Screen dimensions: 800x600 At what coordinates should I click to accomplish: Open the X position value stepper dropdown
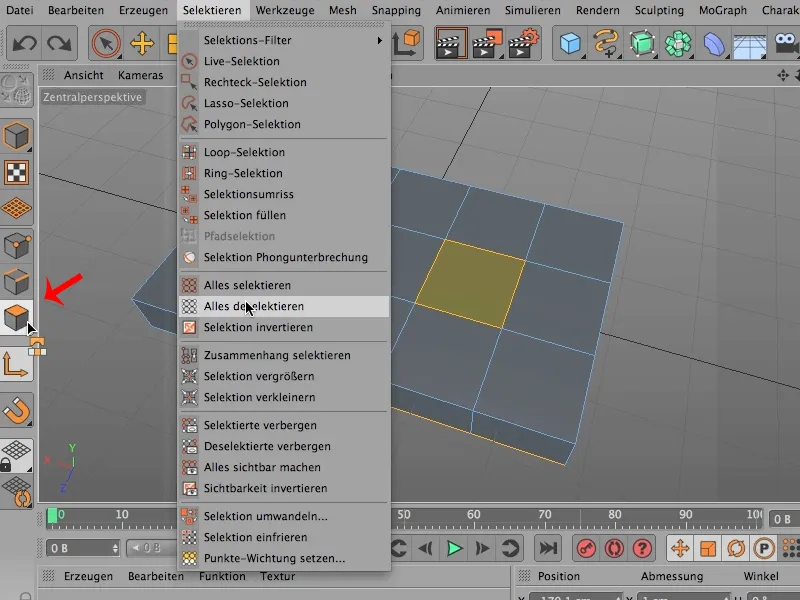[618, 596]
